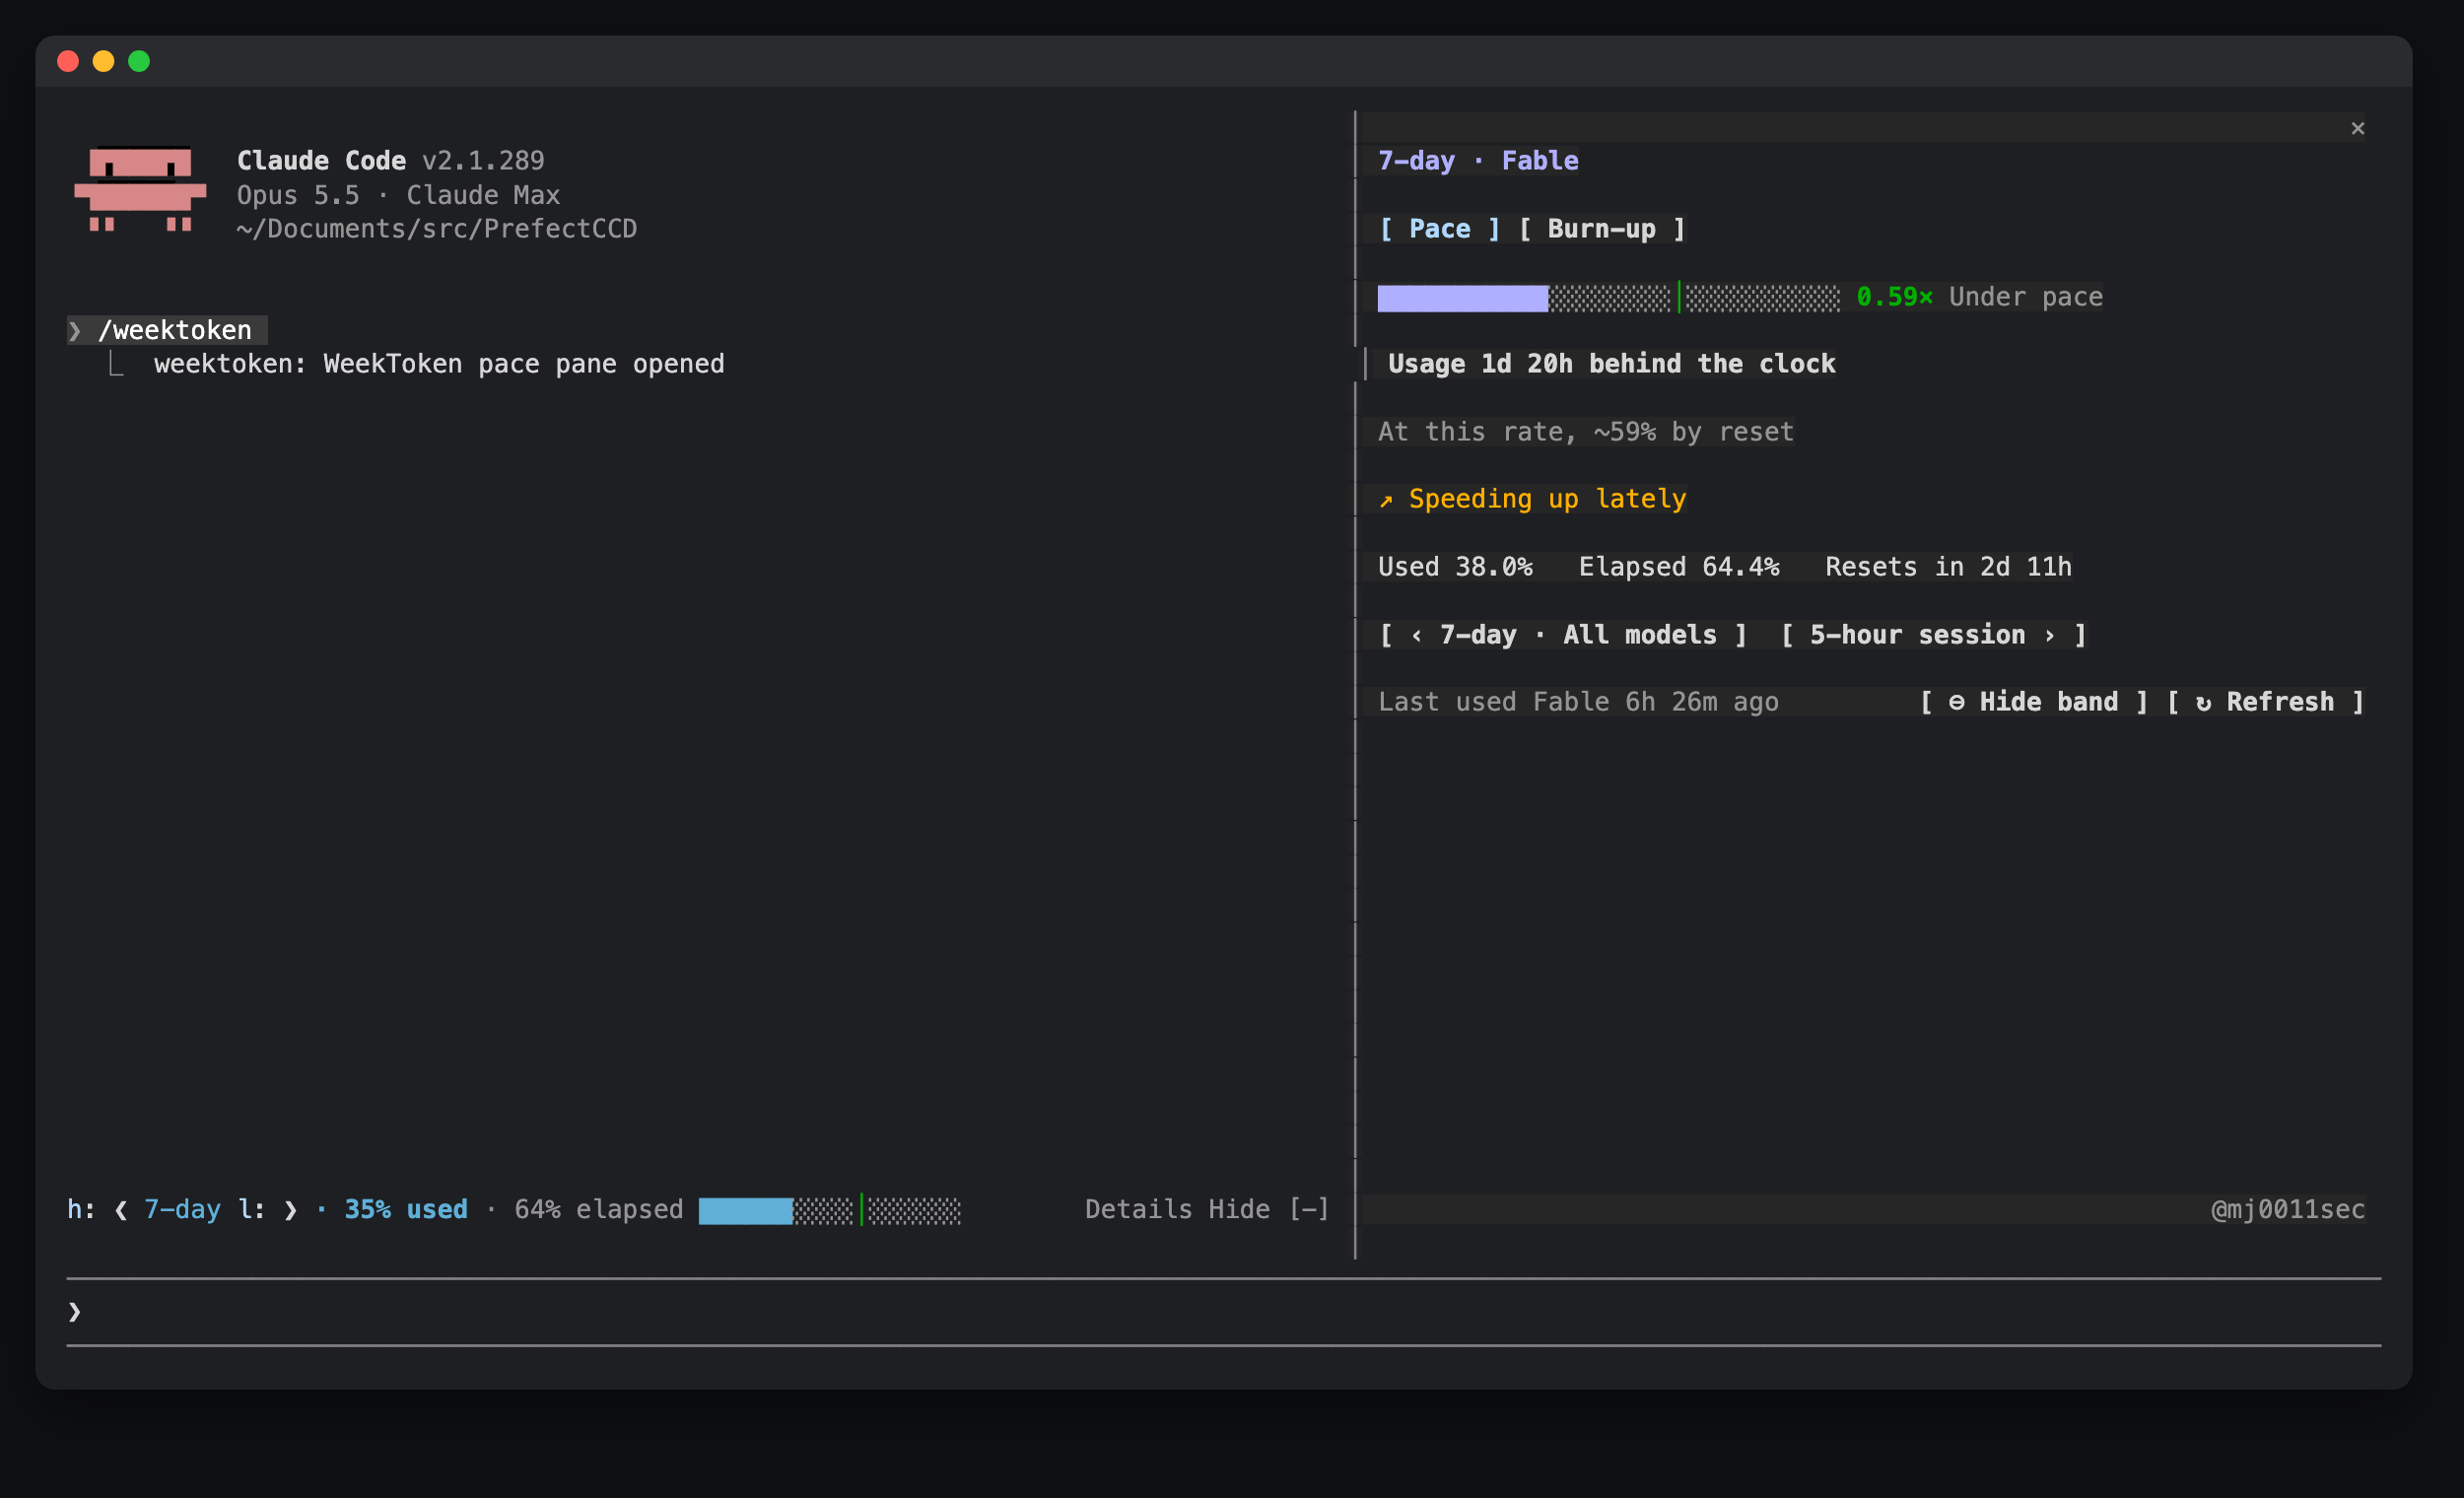2464x1498 pixels.
Task: Click 'Speeding up lately' trend indicator
Action: [x=1532, y=499]
